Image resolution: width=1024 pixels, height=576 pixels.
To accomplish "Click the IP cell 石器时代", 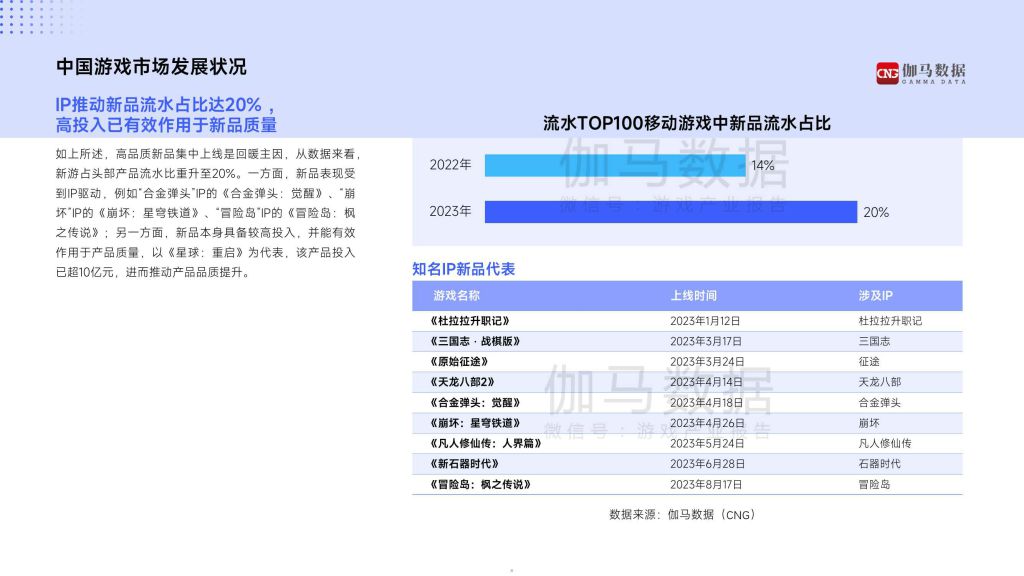I will [x=880, y=464].
